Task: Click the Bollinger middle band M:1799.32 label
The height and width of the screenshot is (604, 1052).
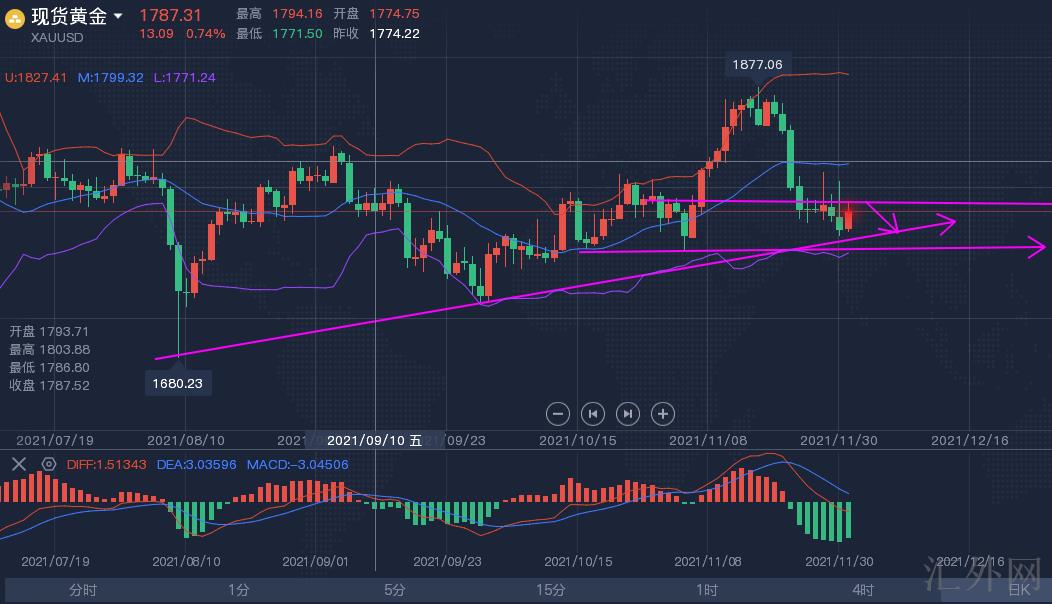Action: click(x=110, y=77)
